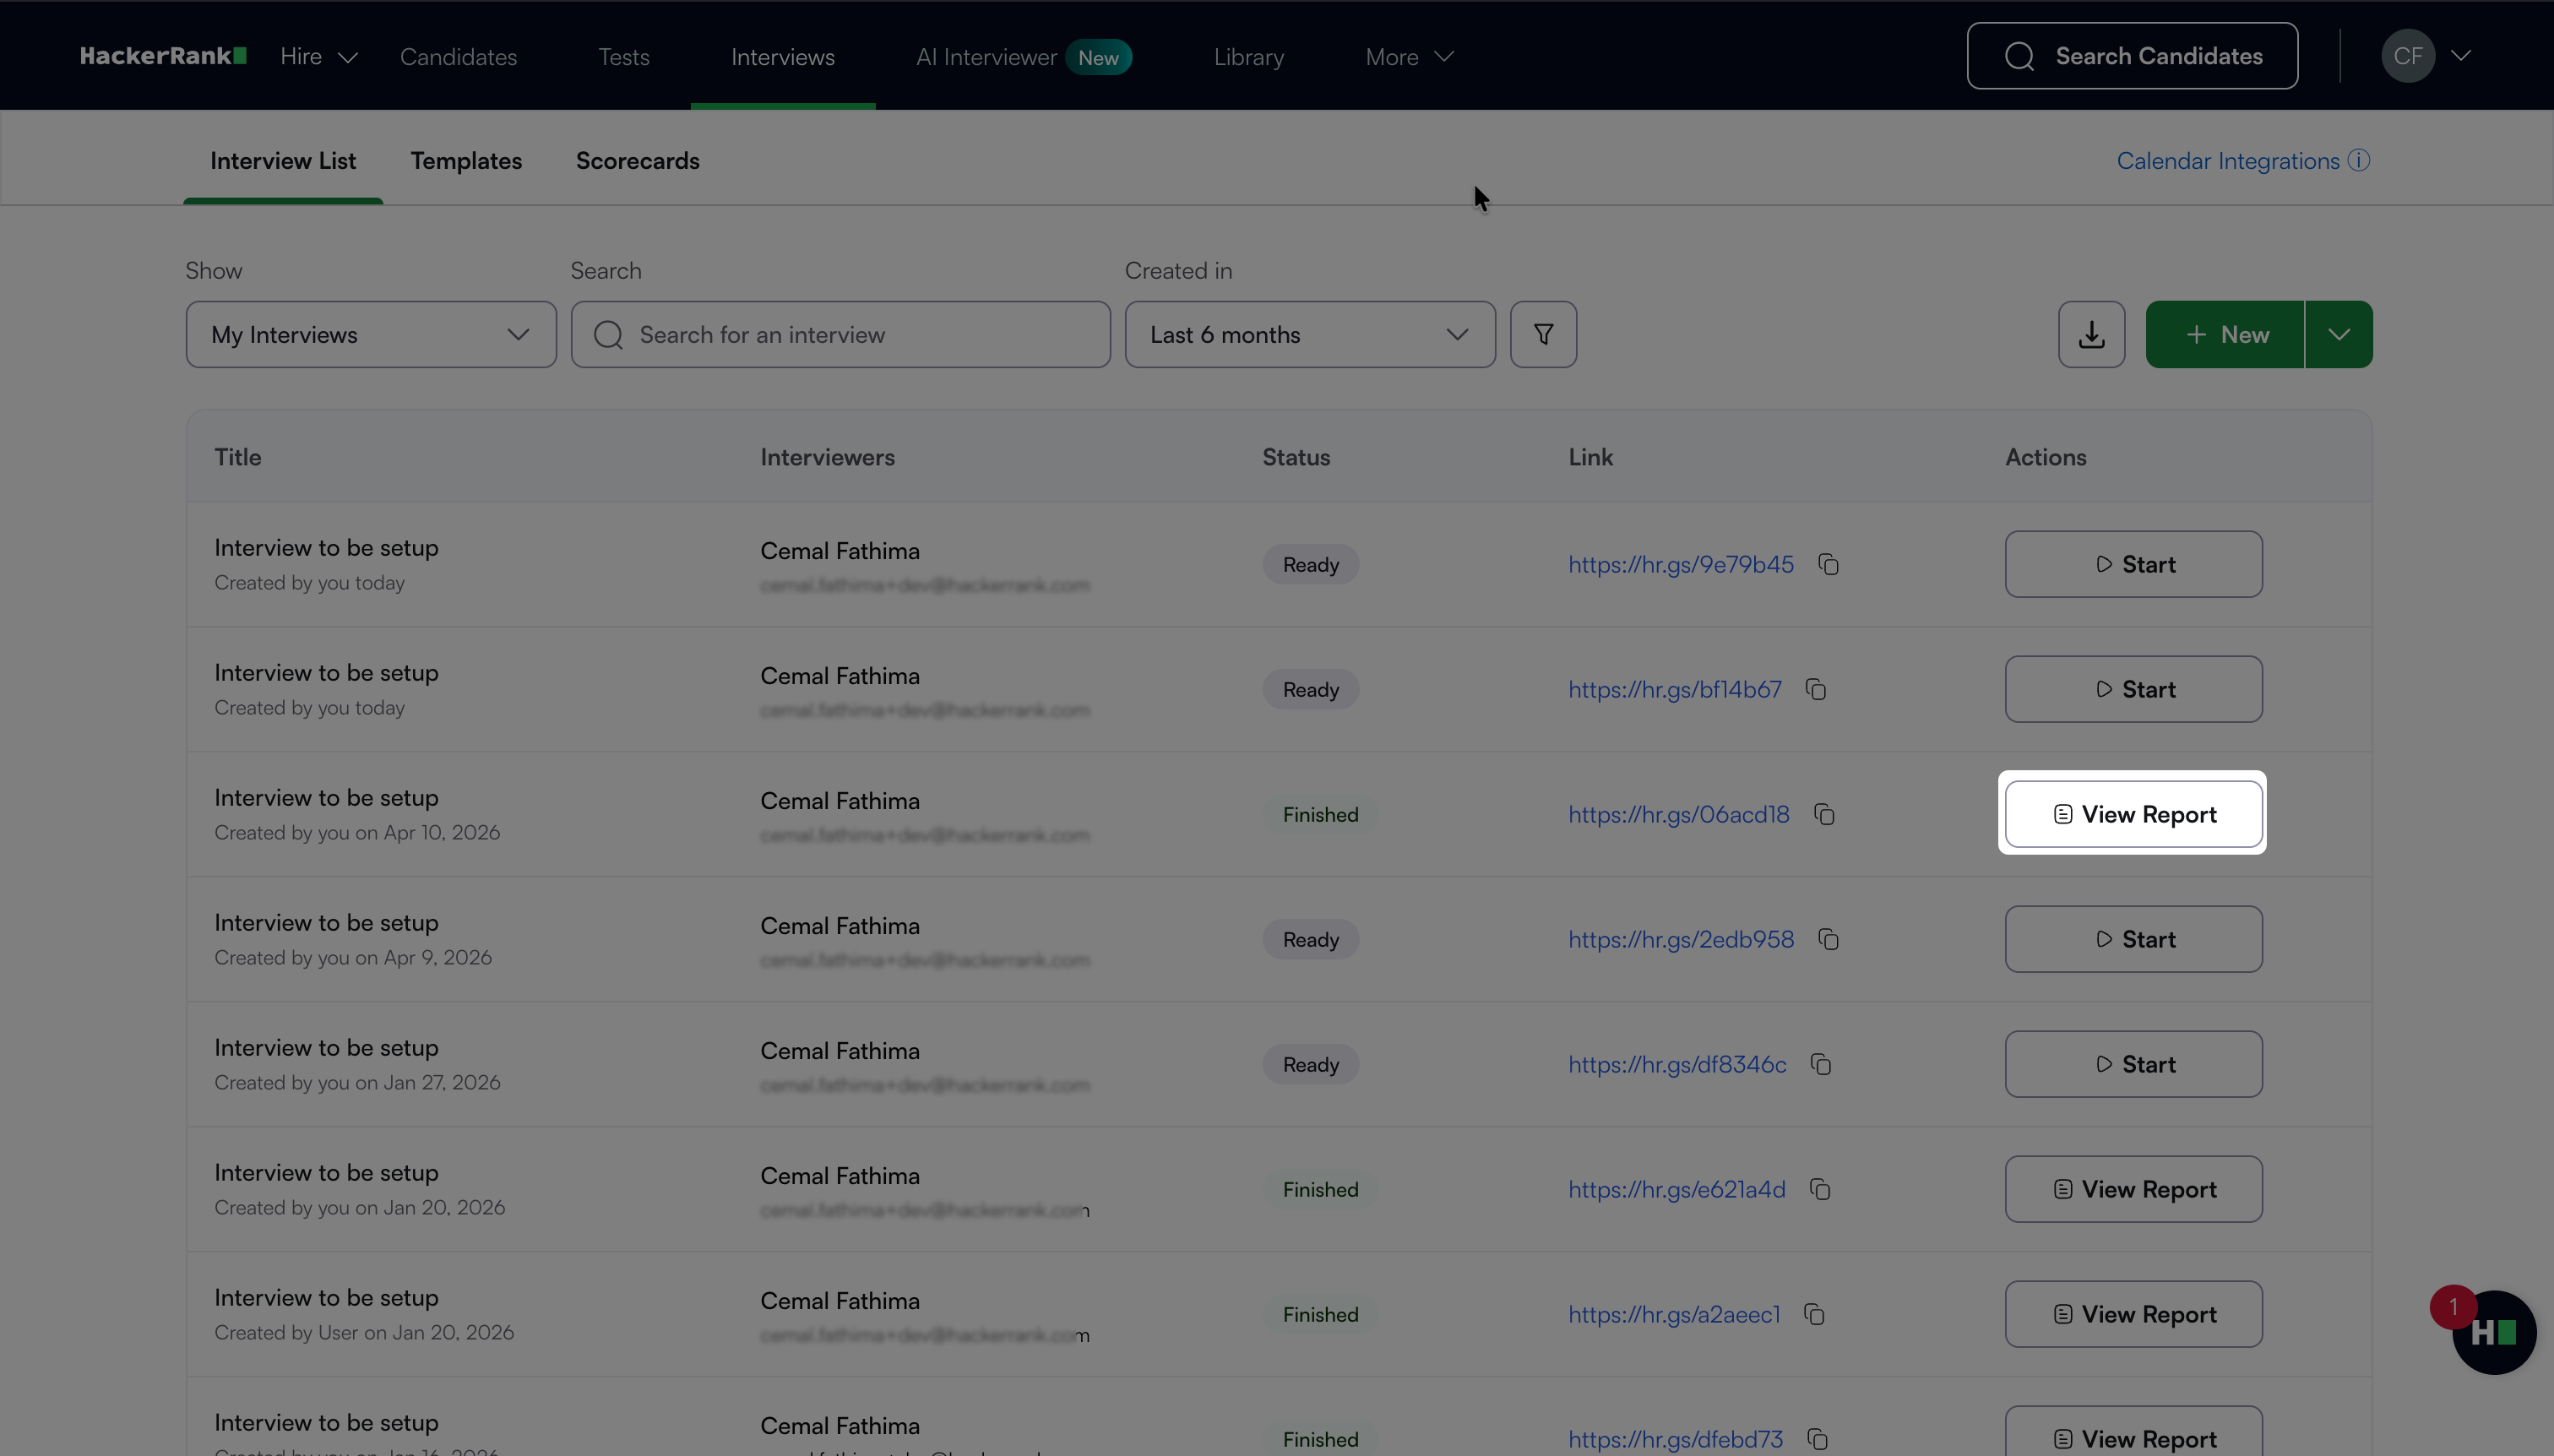
Task: Switch to the Templates tab
Action: [x=466, y=161]
